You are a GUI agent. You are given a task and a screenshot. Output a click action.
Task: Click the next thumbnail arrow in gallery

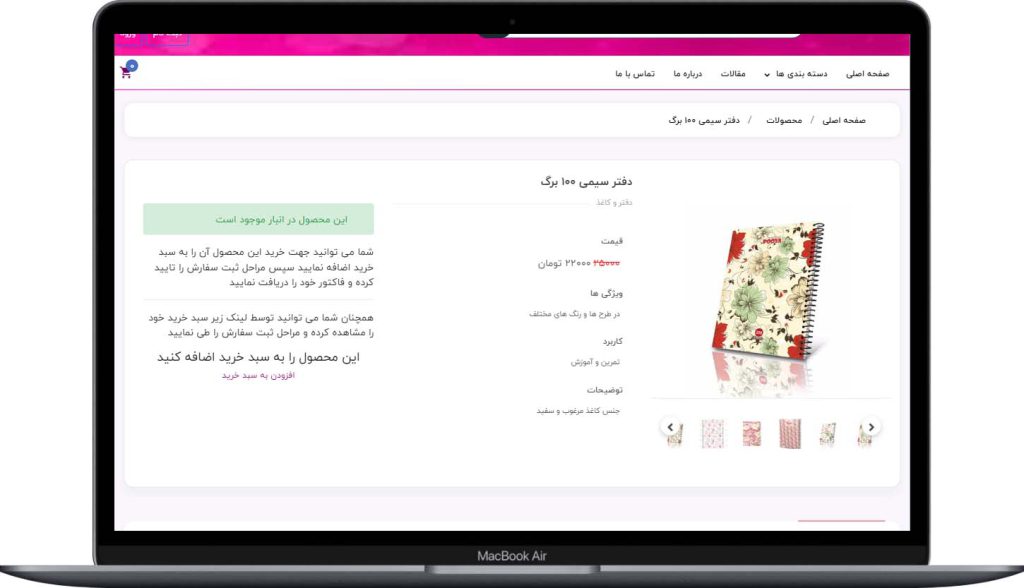pyautogui.click(x=872, y=427)
